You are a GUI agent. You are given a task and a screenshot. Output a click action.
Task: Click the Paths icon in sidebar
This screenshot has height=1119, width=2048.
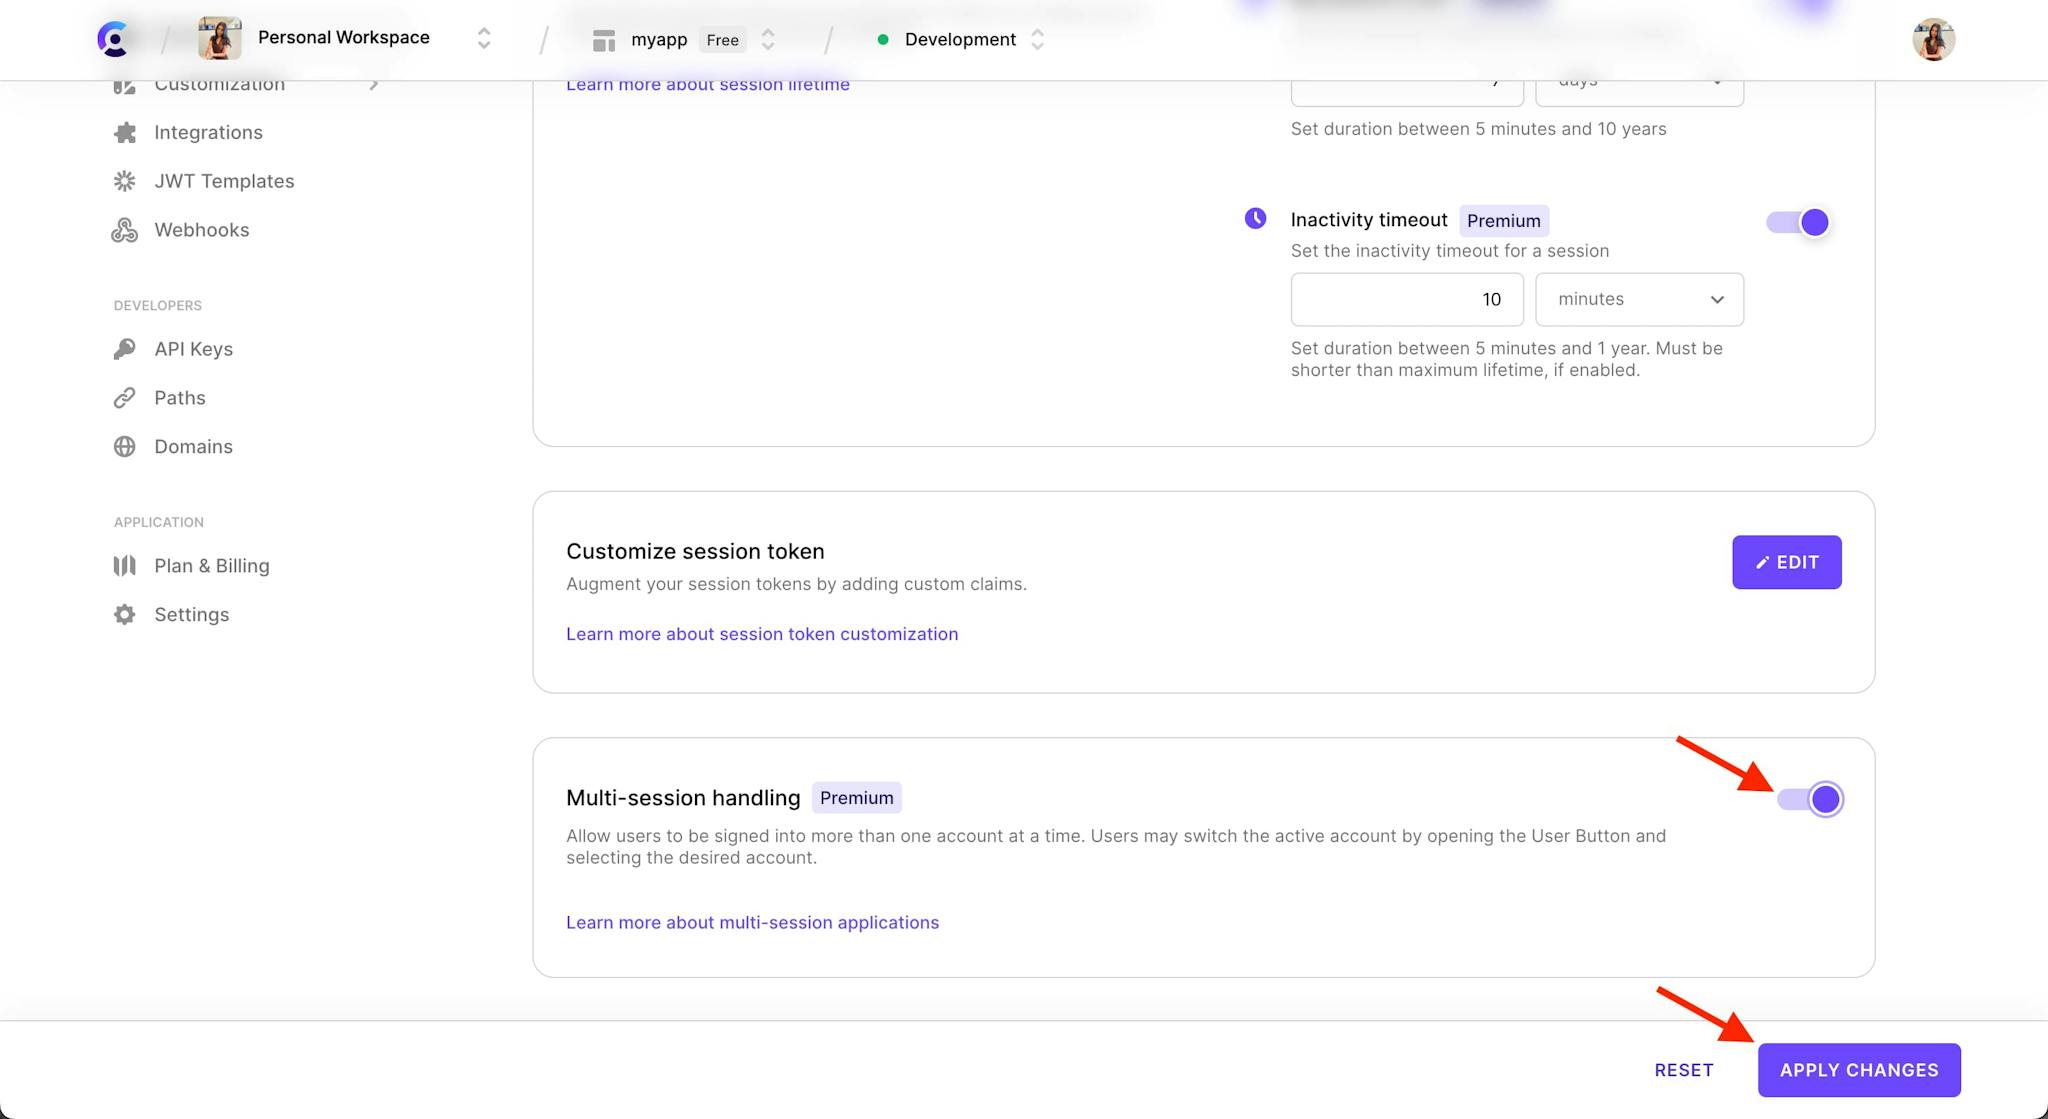[125, 398]
